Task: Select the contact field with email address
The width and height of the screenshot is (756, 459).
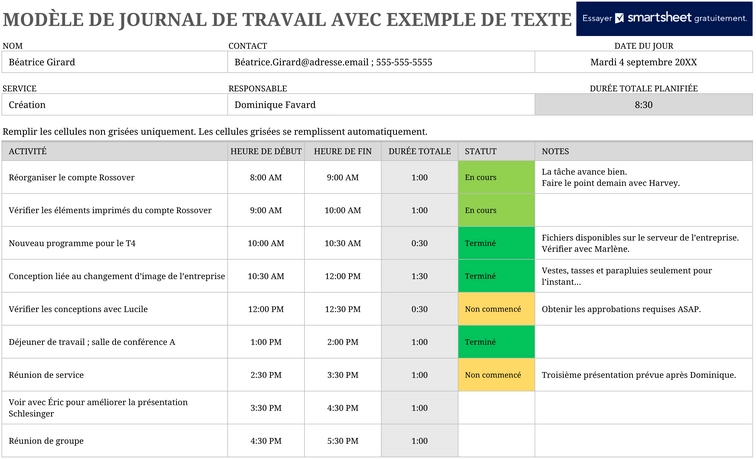Action: (x=381, y=62)
